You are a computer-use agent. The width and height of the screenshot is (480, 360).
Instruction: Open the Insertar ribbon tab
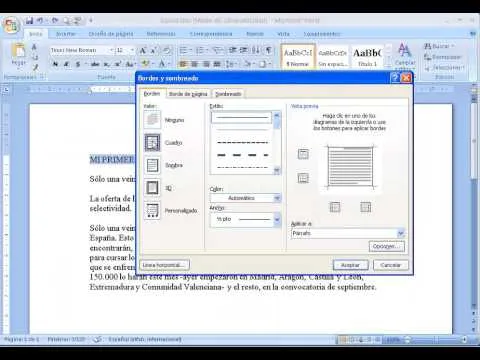tap(65, 34)
